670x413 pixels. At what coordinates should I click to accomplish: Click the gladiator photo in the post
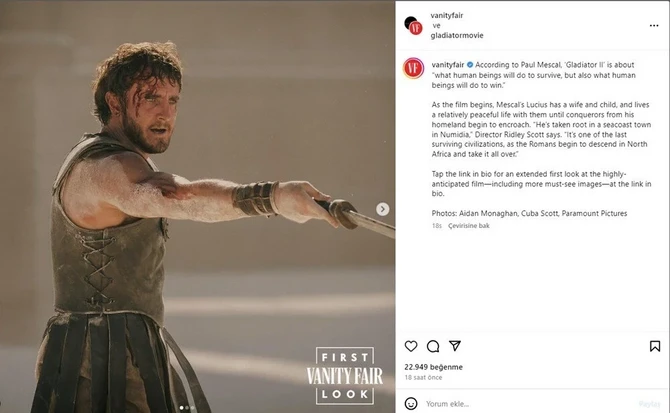(x=197, y=207)
